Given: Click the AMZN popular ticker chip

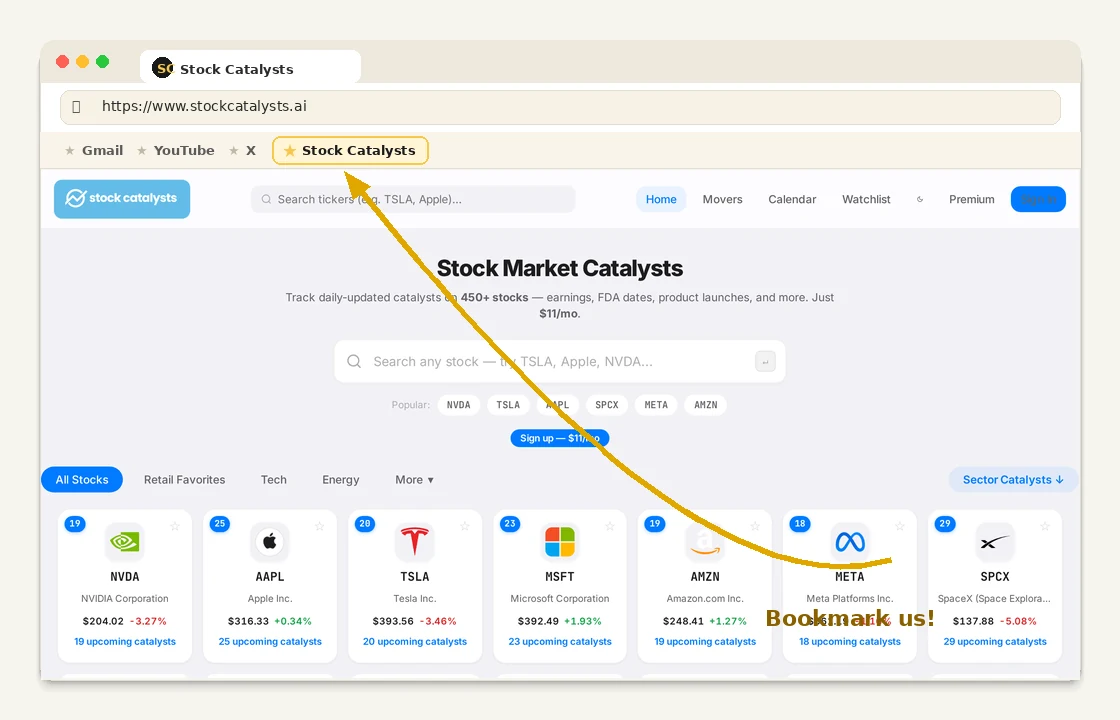Looking at the screenshot, I should 706,405.
